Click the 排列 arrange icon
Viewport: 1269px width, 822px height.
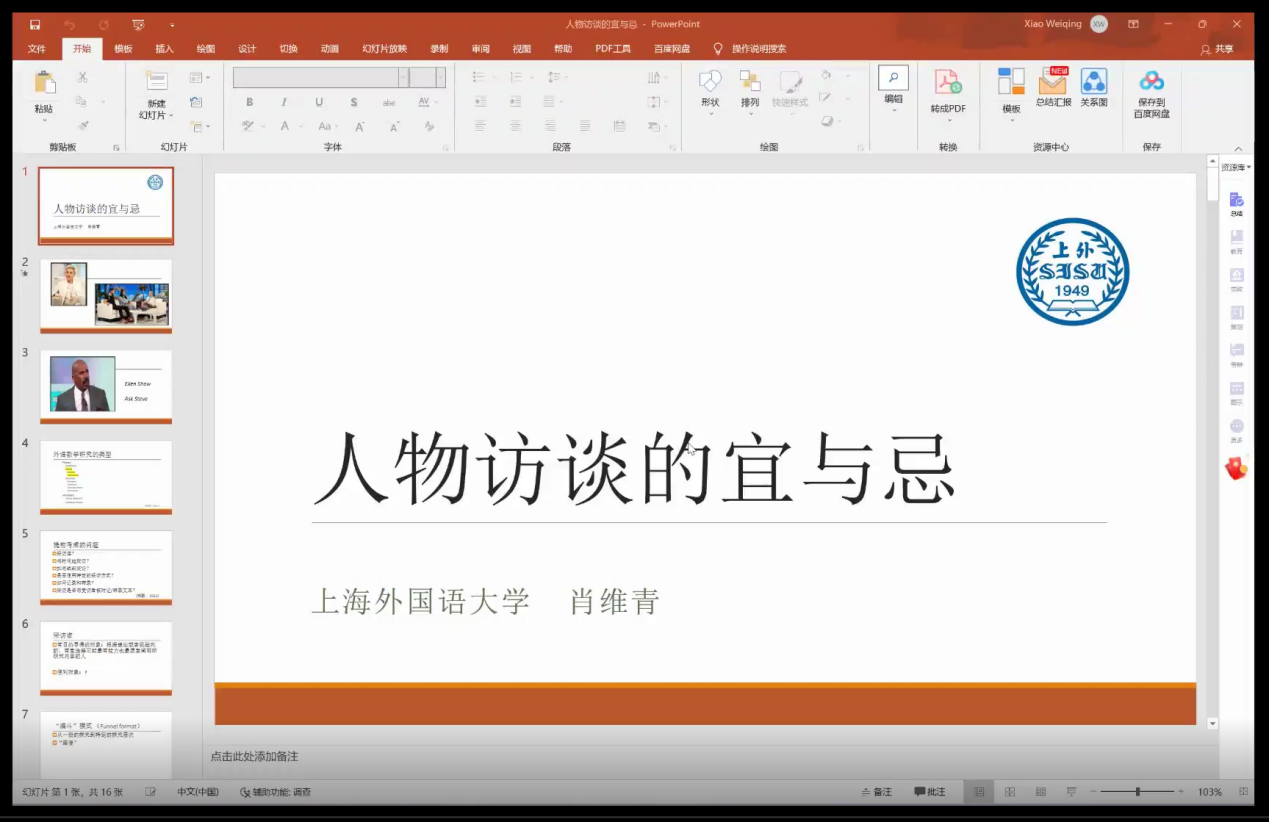point(750,82)
